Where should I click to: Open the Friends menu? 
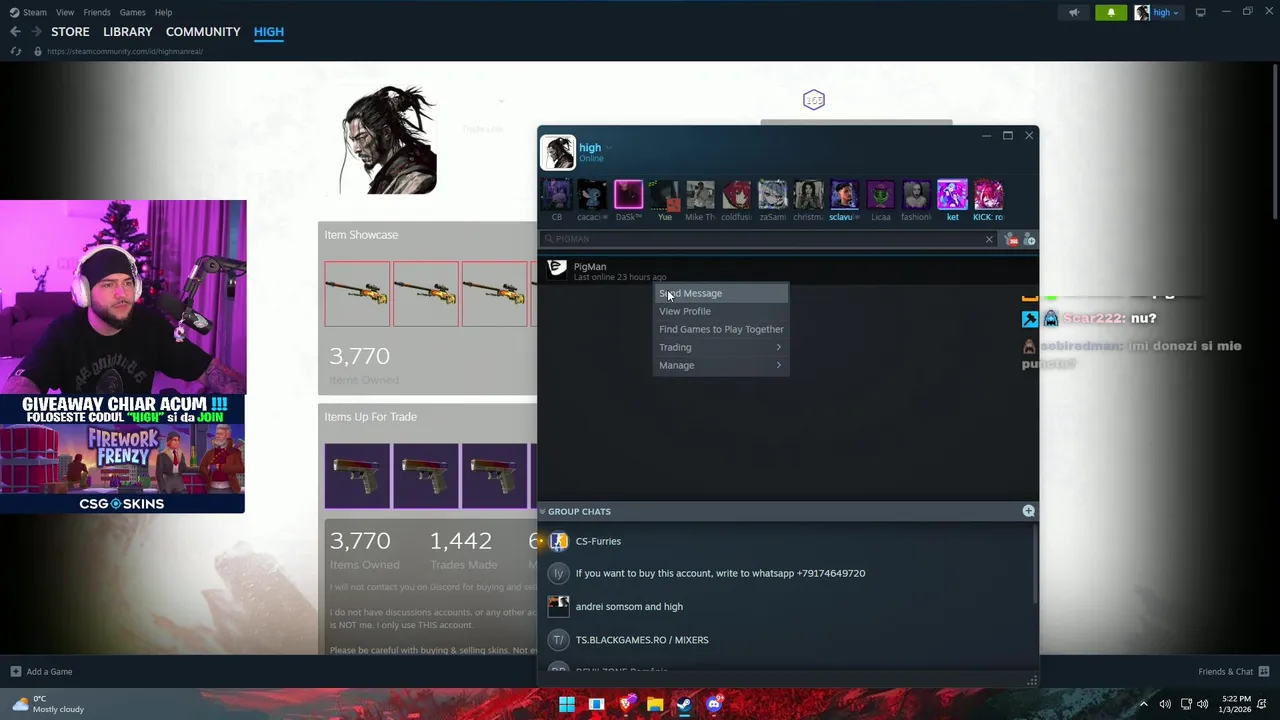(97, 12)
